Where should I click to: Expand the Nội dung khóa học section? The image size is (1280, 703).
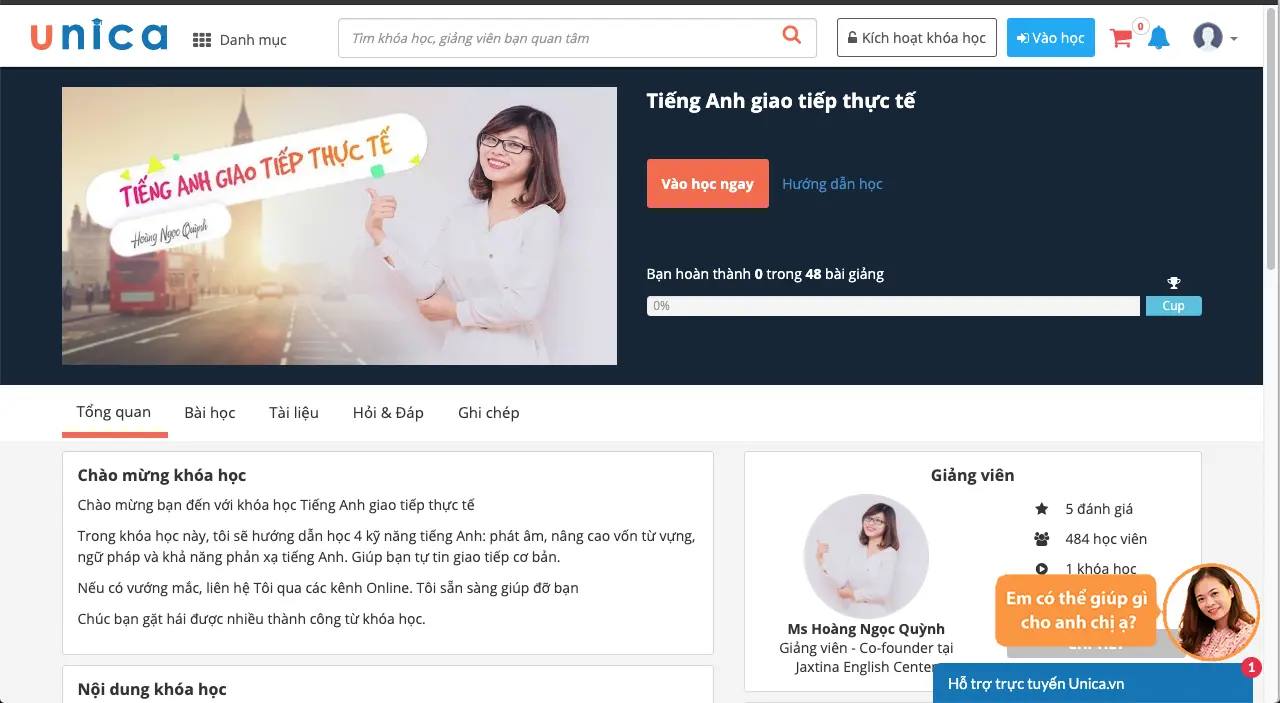[x=151, y=689]
